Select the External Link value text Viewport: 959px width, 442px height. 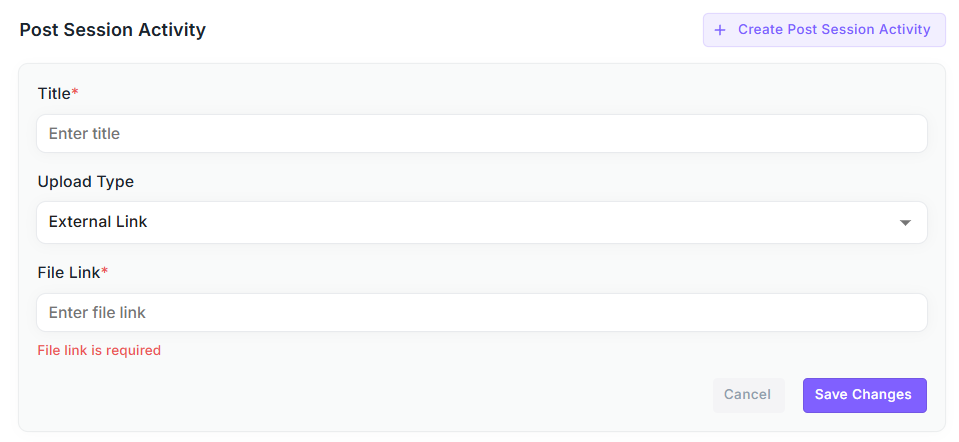click(98, 222)
